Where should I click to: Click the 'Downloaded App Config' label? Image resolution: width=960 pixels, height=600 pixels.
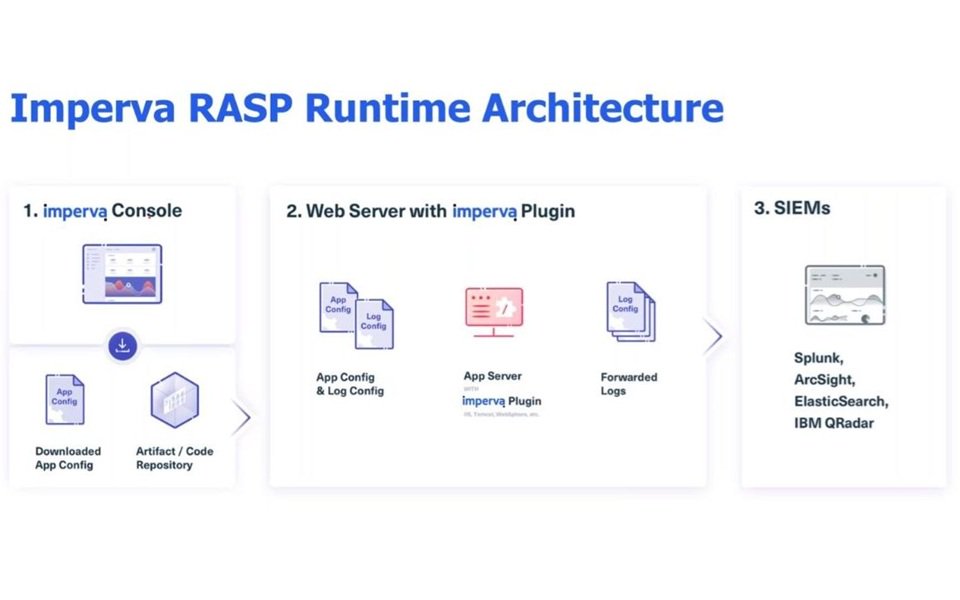pos(68,458)
